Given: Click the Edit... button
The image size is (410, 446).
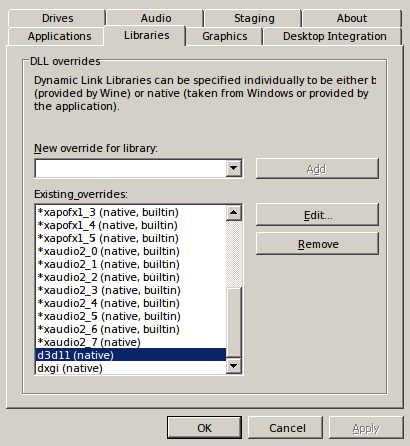Looking at the screenshot, I should [x=317, y=215].
